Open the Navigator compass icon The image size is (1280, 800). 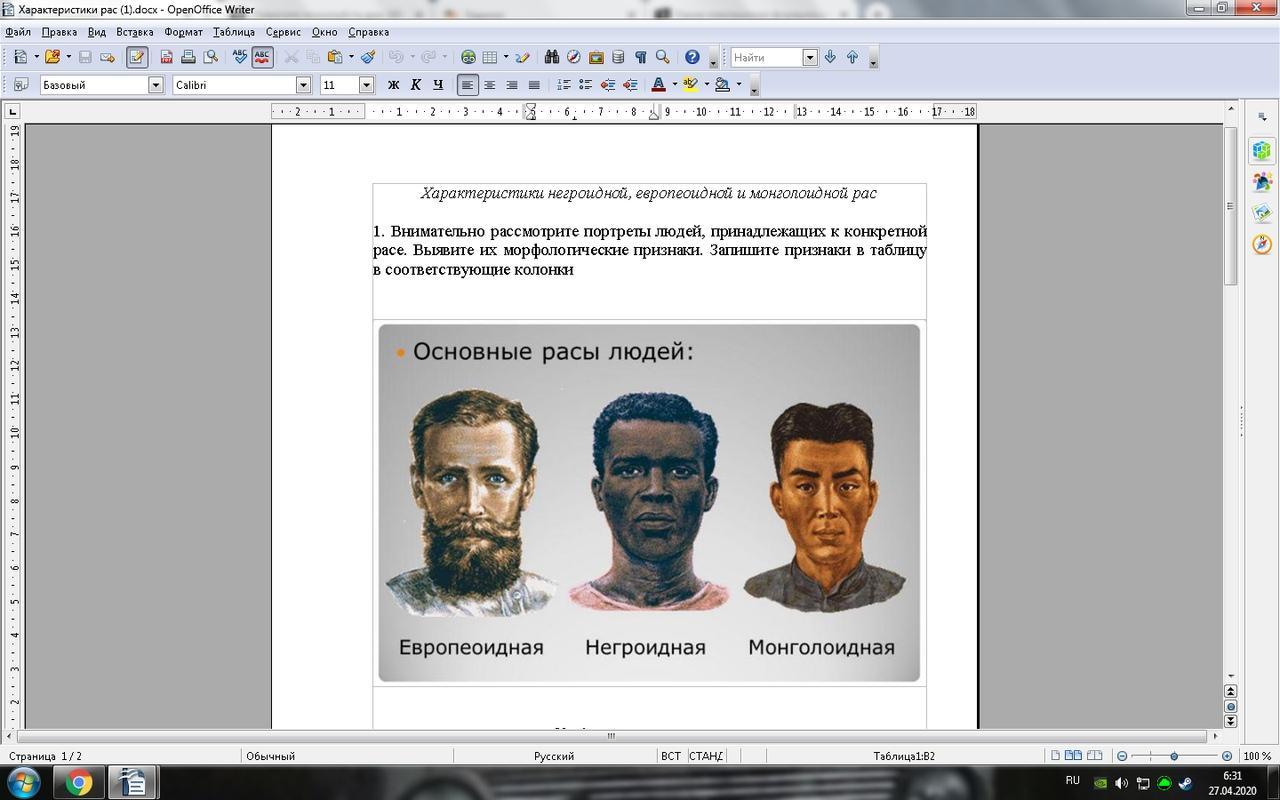[x=573, y=57]
